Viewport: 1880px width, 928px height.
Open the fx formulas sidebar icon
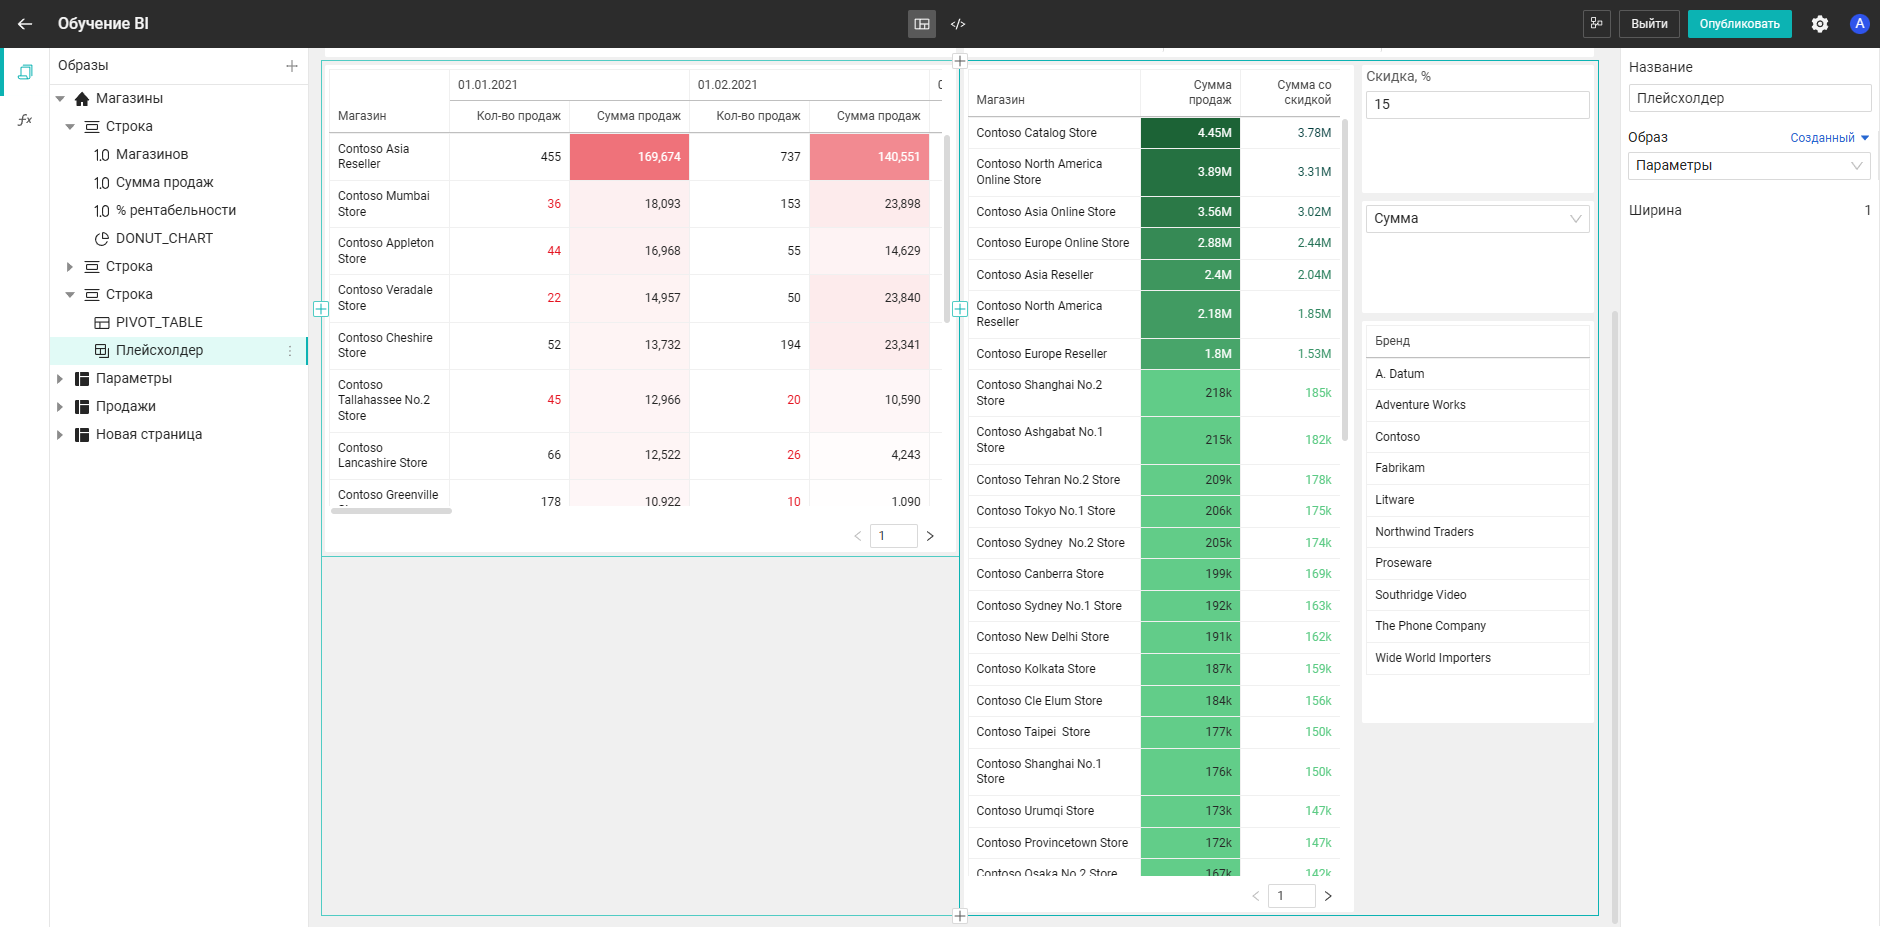(25, 120)
